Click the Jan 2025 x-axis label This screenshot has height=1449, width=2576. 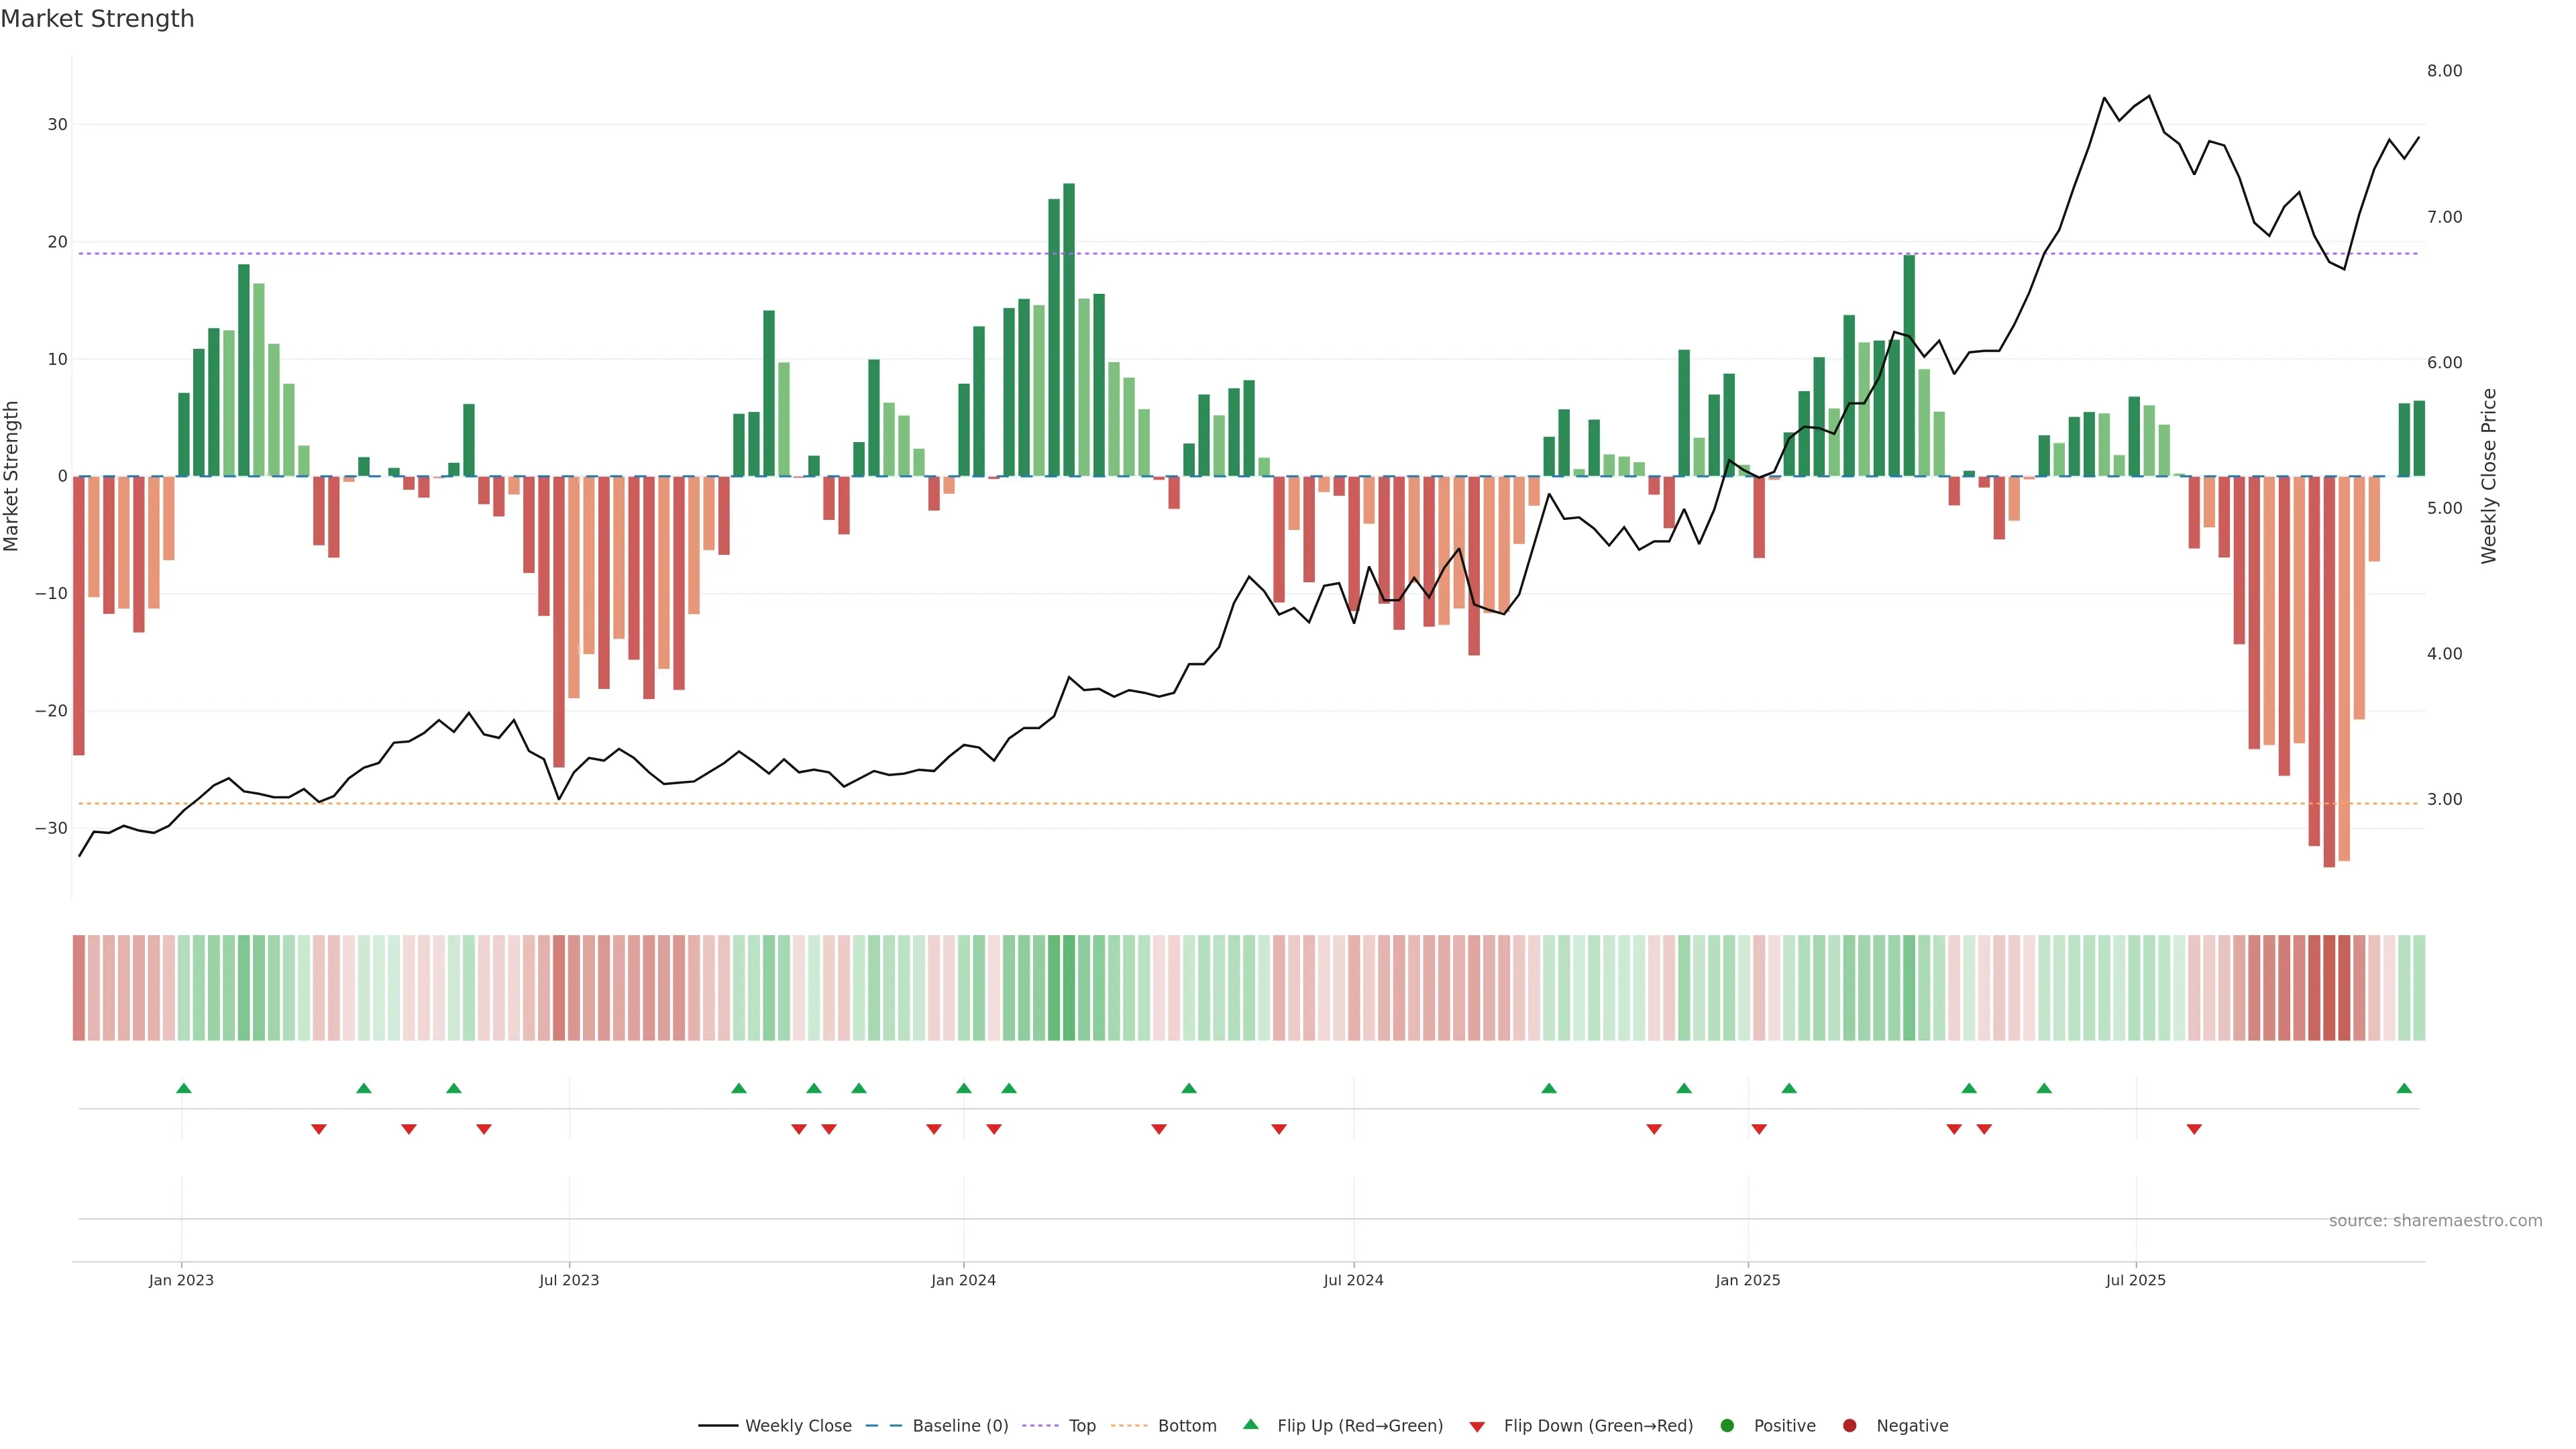click(x=1747, y=1280)
